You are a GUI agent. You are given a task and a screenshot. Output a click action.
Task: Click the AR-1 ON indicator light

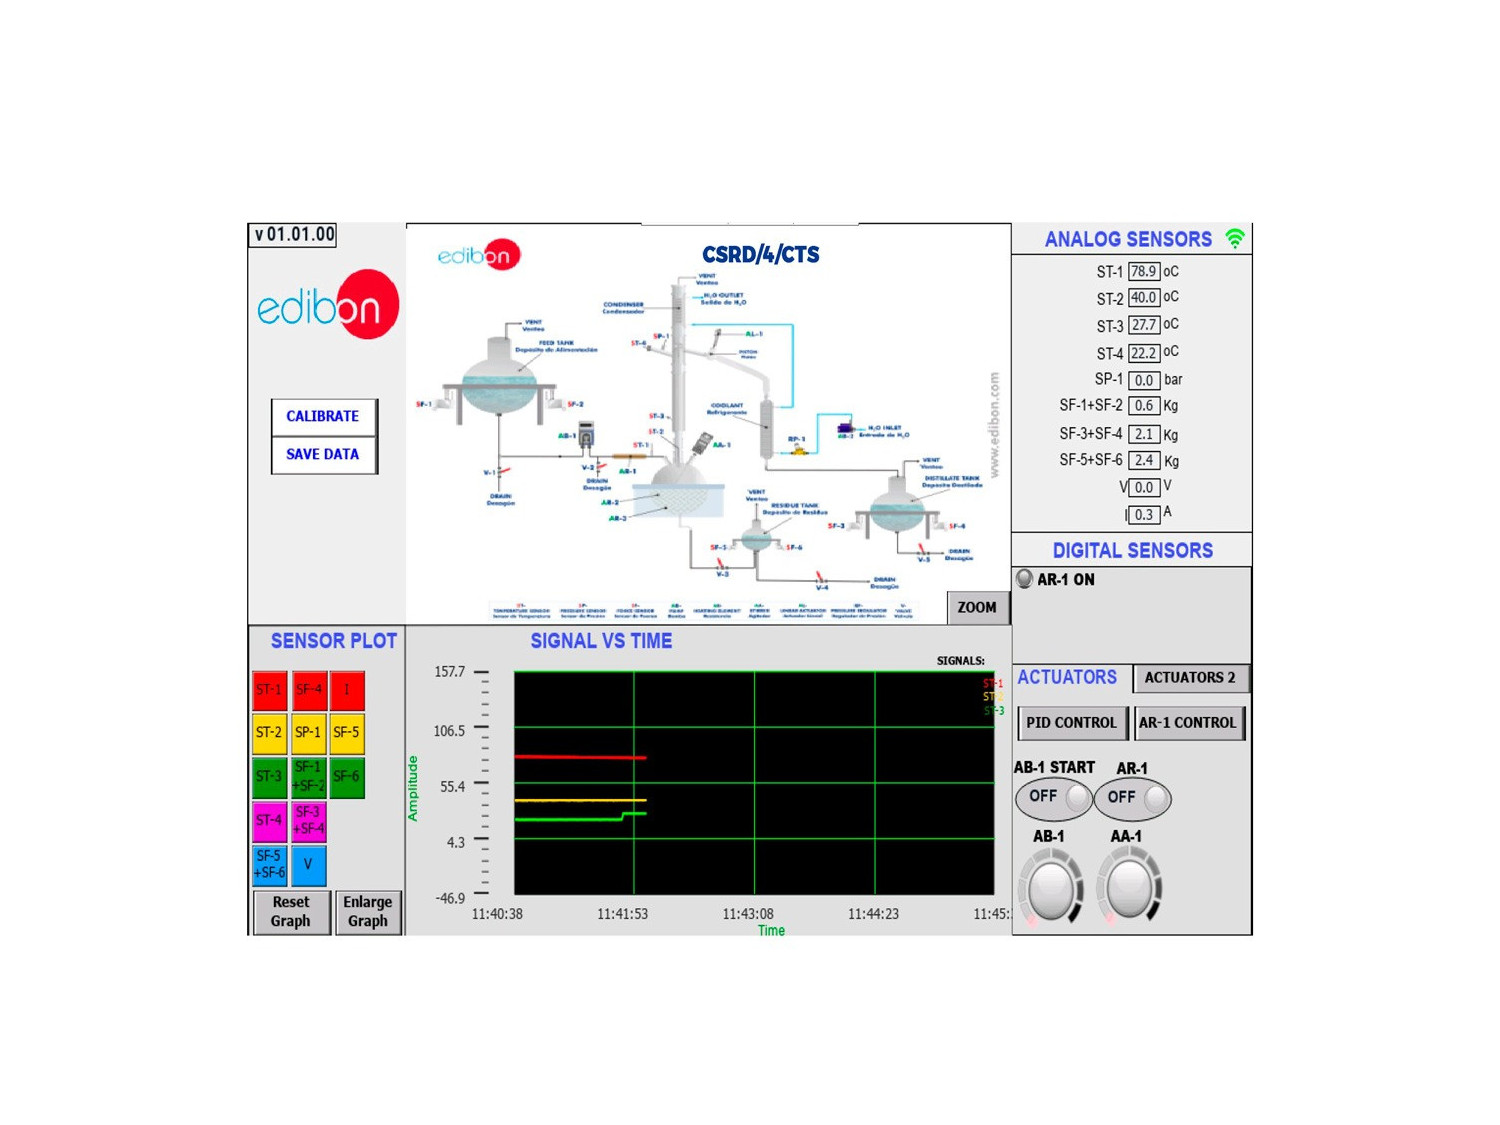pyautogui.click(x=1025, y=579)
